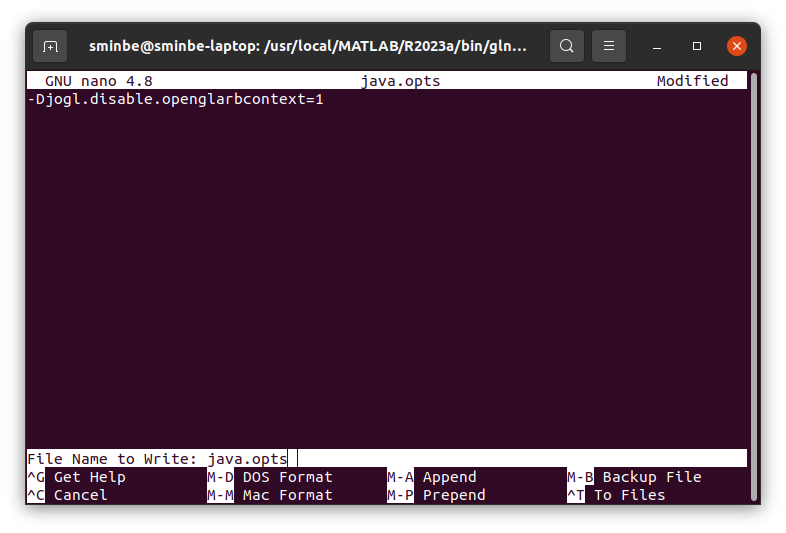Open the terminal hamburger menu
Image resolution: width=786 pixels, height=533 pixels.
tap(609, 46)
